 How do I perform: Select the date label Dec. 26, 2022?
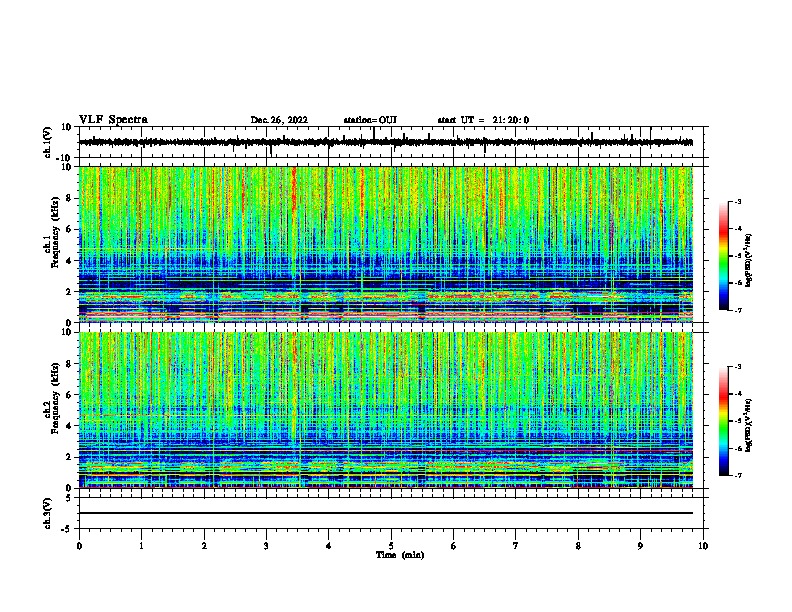[x=279, y=120]
